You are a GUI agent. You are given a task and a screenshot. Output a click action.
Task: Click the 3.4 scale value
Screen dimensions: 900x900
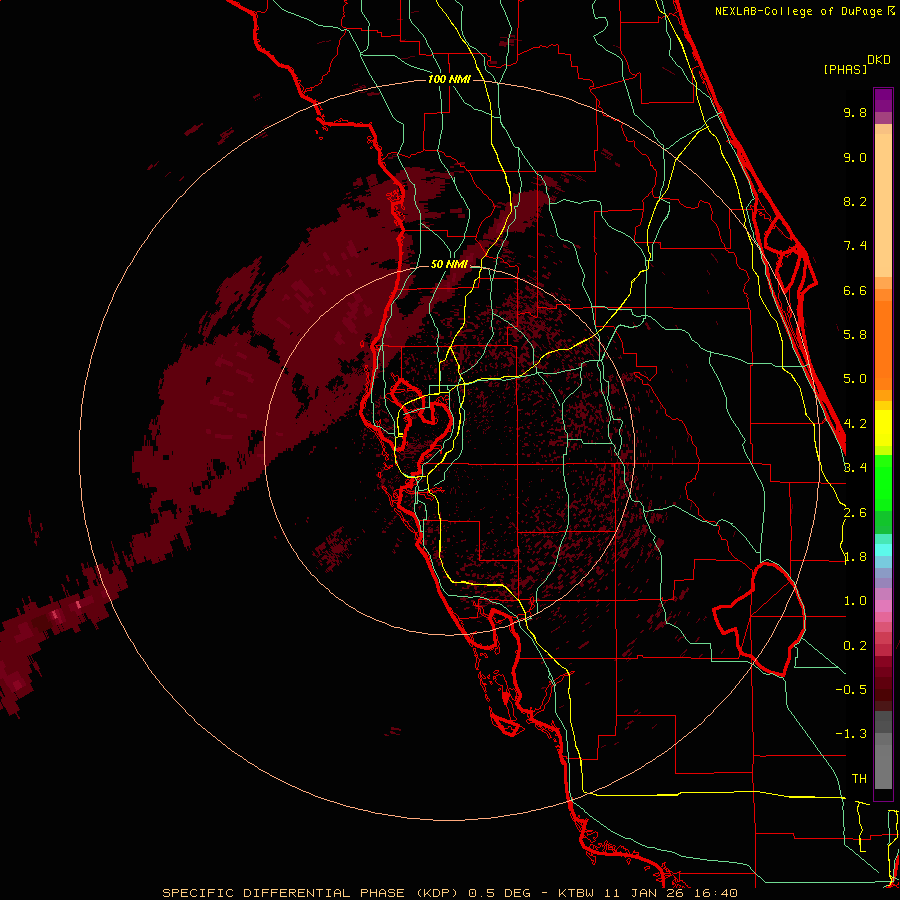(x=855, y=468)
